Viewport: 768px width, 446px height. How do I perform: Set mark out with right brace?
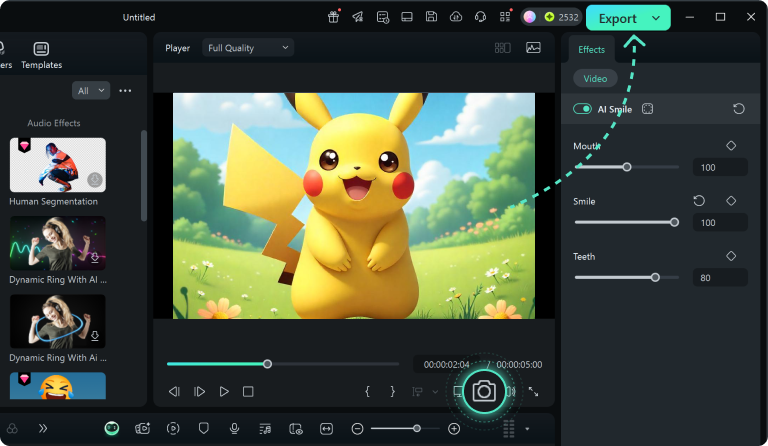[392, 391]
